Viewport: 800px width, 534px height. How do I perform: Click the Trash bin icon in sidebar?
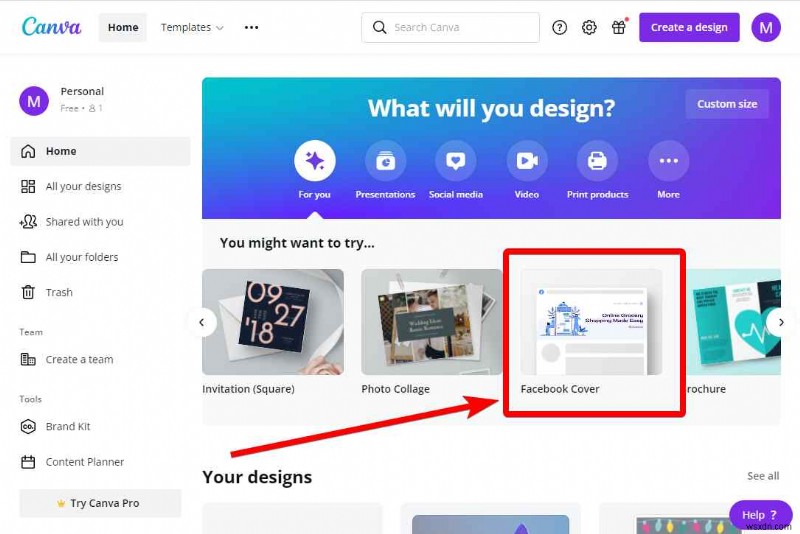(x=28, y=292)
